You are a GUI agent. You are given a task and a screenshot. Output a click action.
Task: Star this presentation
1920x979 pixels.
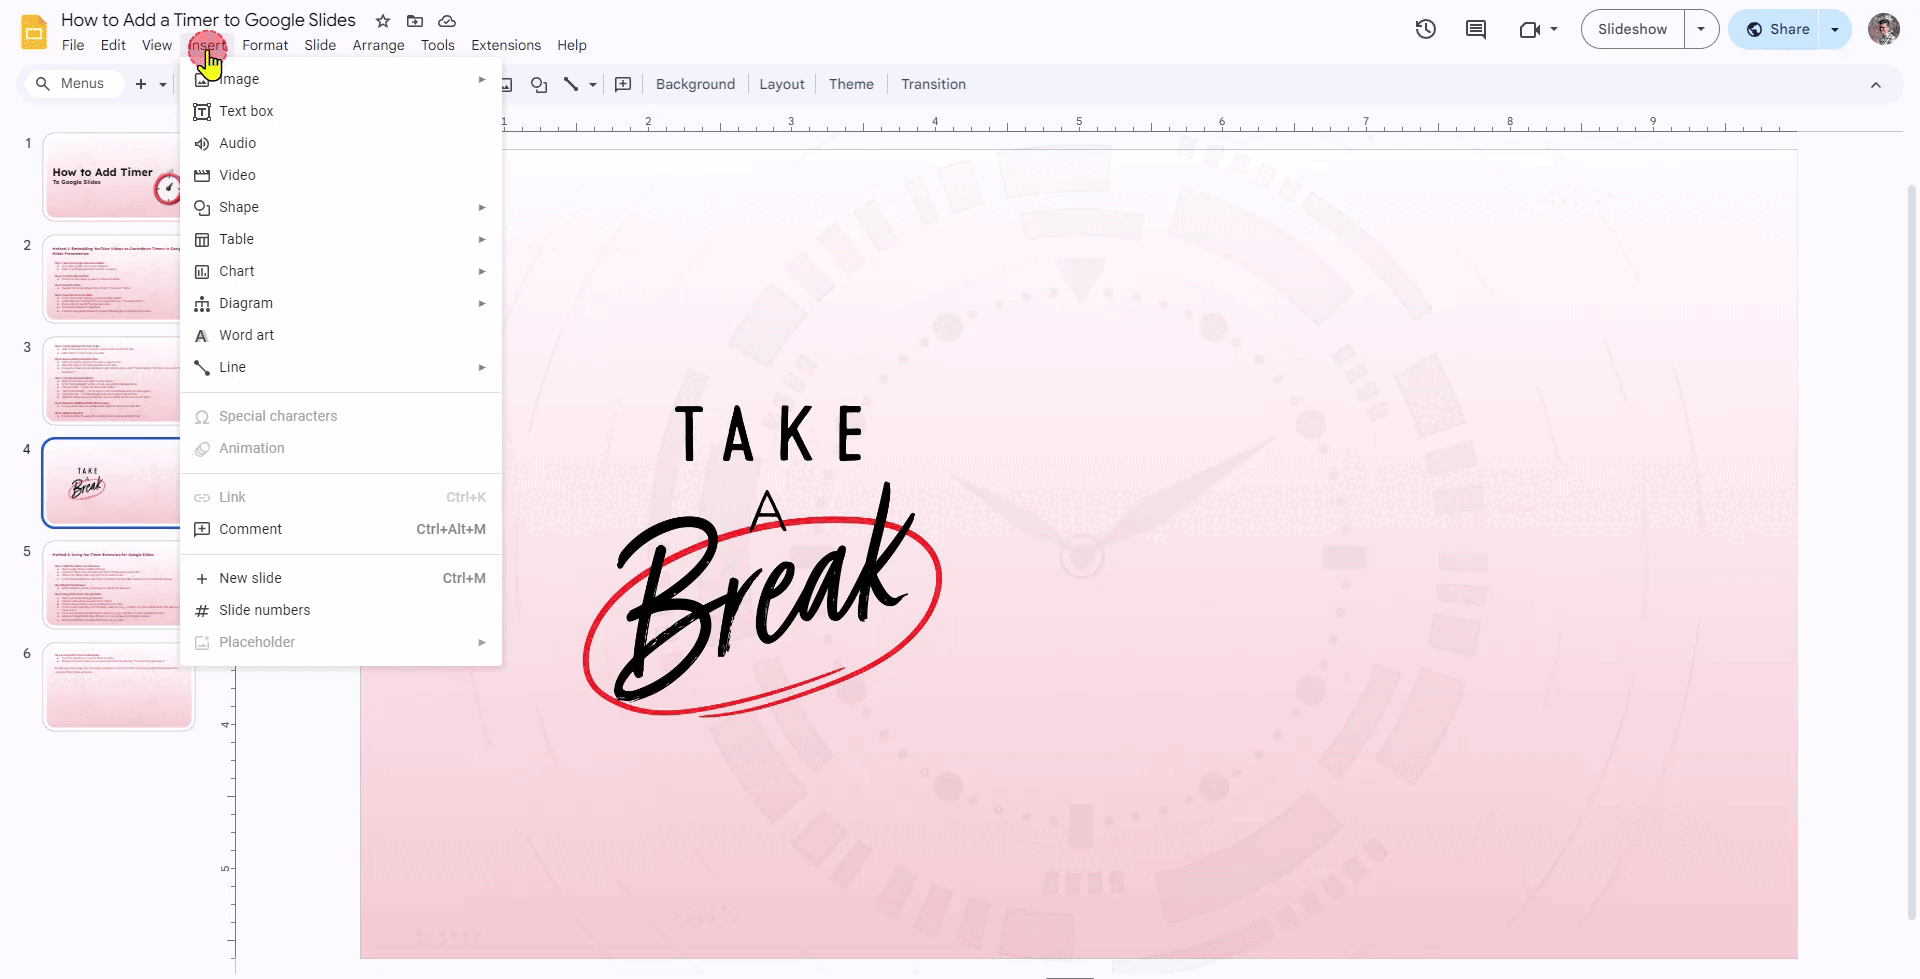pos(382,20)
